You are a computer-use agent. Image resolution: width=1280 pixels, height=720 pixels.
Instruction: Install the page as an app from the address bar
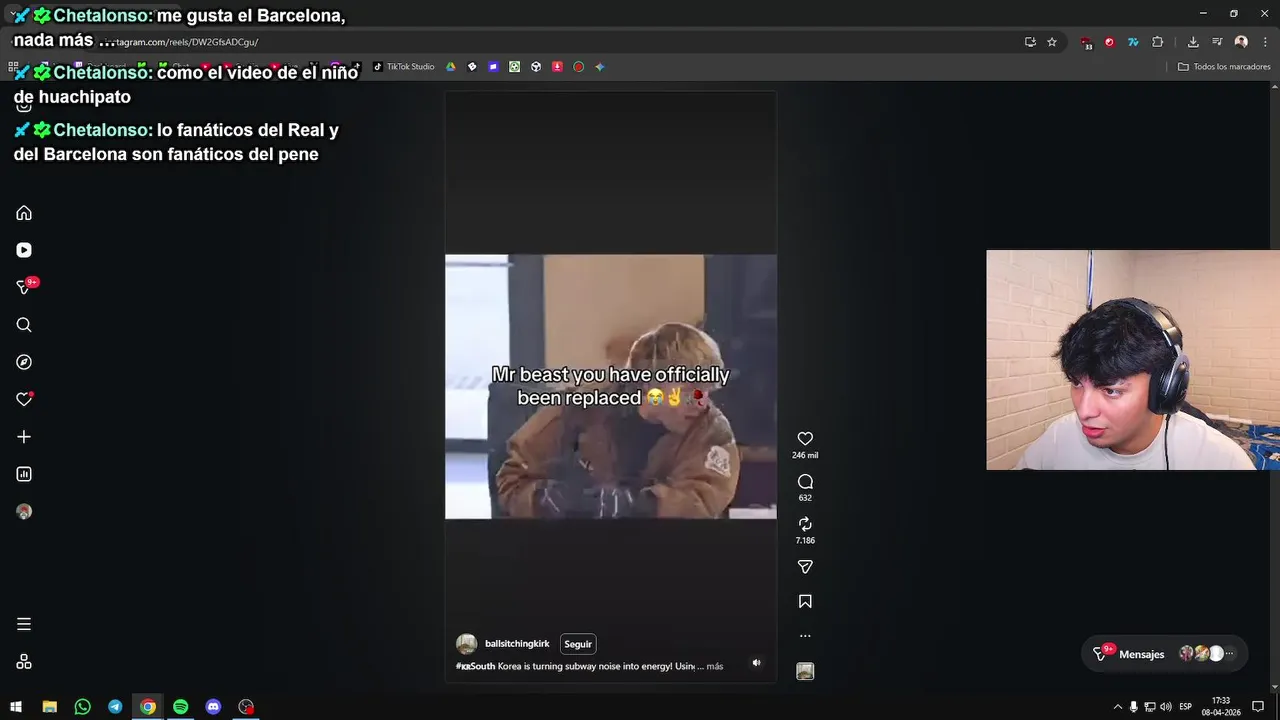1030,42
